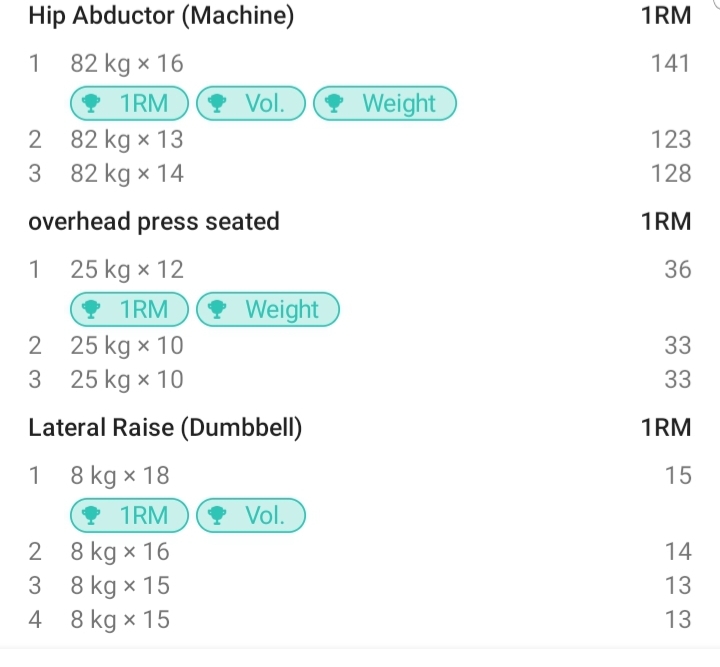Select Lateral Raise set 8 kg × 18

(120, 476)
